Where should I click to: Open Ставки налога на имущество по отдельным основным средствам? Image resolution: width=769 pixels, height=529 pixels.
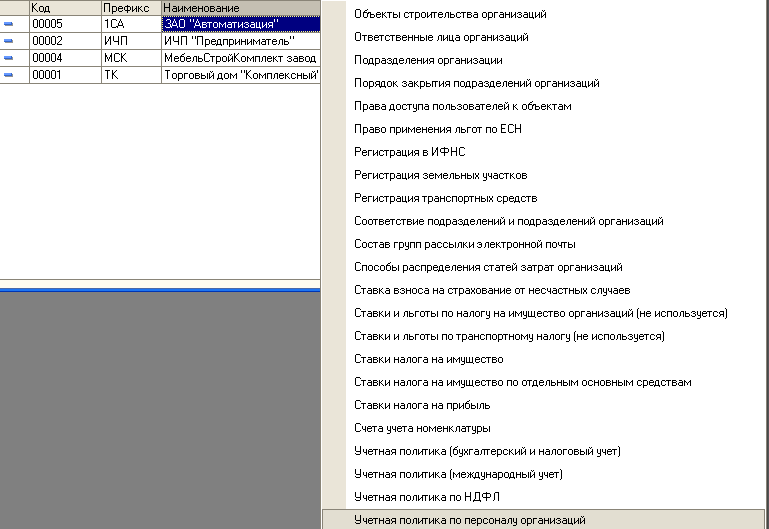[523, 382]
